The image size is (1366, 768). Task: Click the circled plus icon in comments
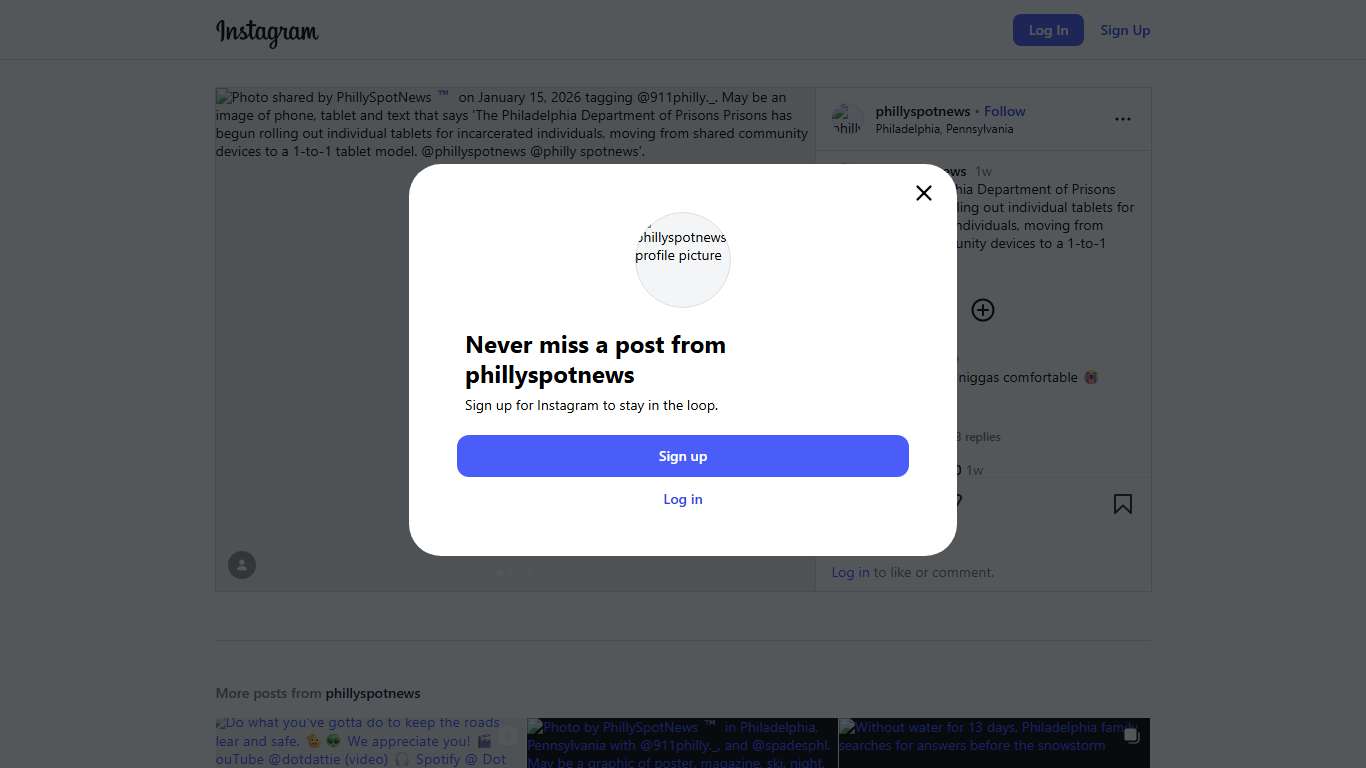coord(983,310)
